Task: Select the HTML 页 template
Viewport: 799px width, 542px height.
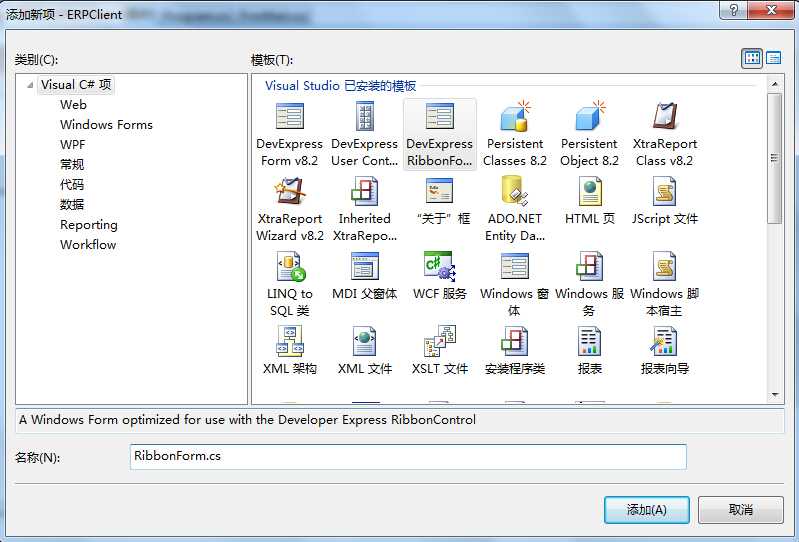Action: pos(590,202)
